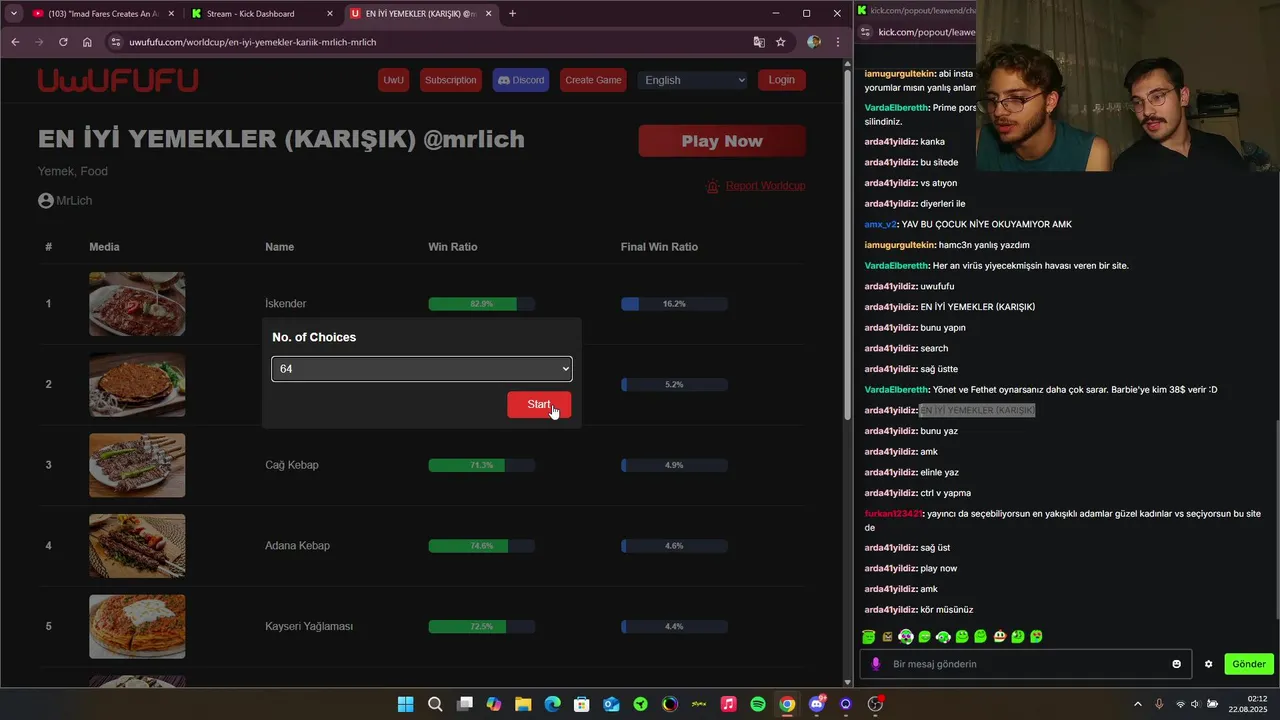Click the envelope emote in chat row

click(887, 637)
